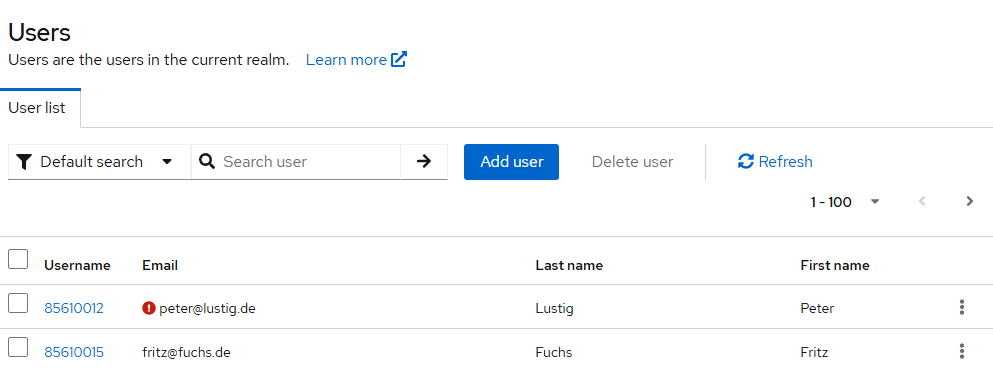Viewport: 993px width, 372px height.
Task: Go to the next page of users
Action: click(x=970, y=202)
